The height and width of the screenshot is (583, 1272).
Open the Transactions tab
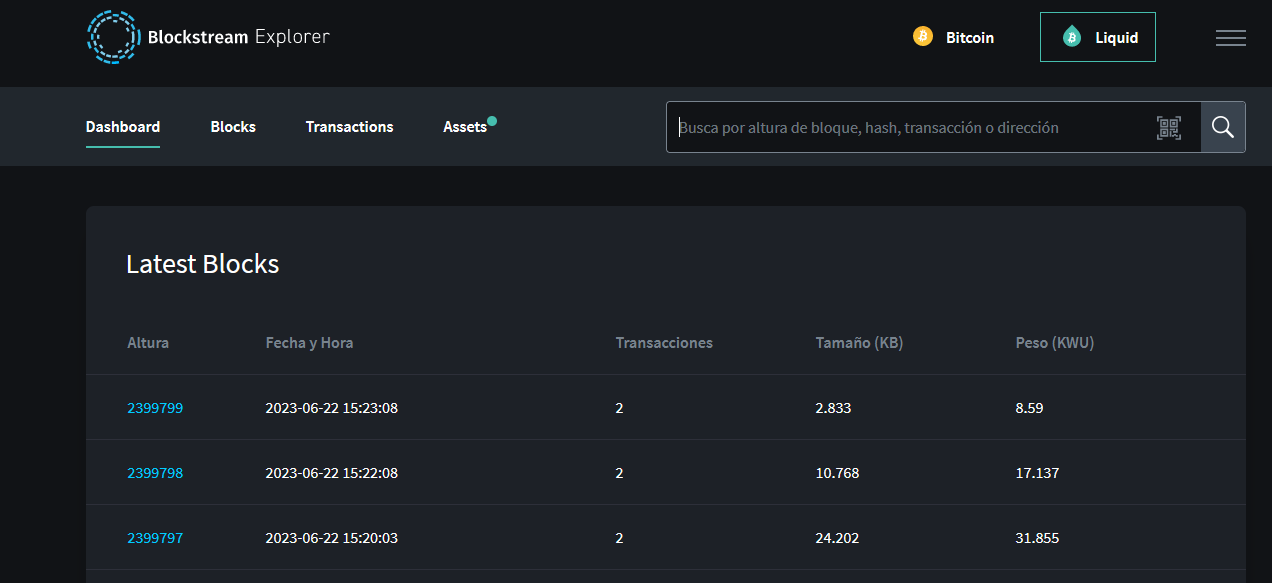(350, 127)
